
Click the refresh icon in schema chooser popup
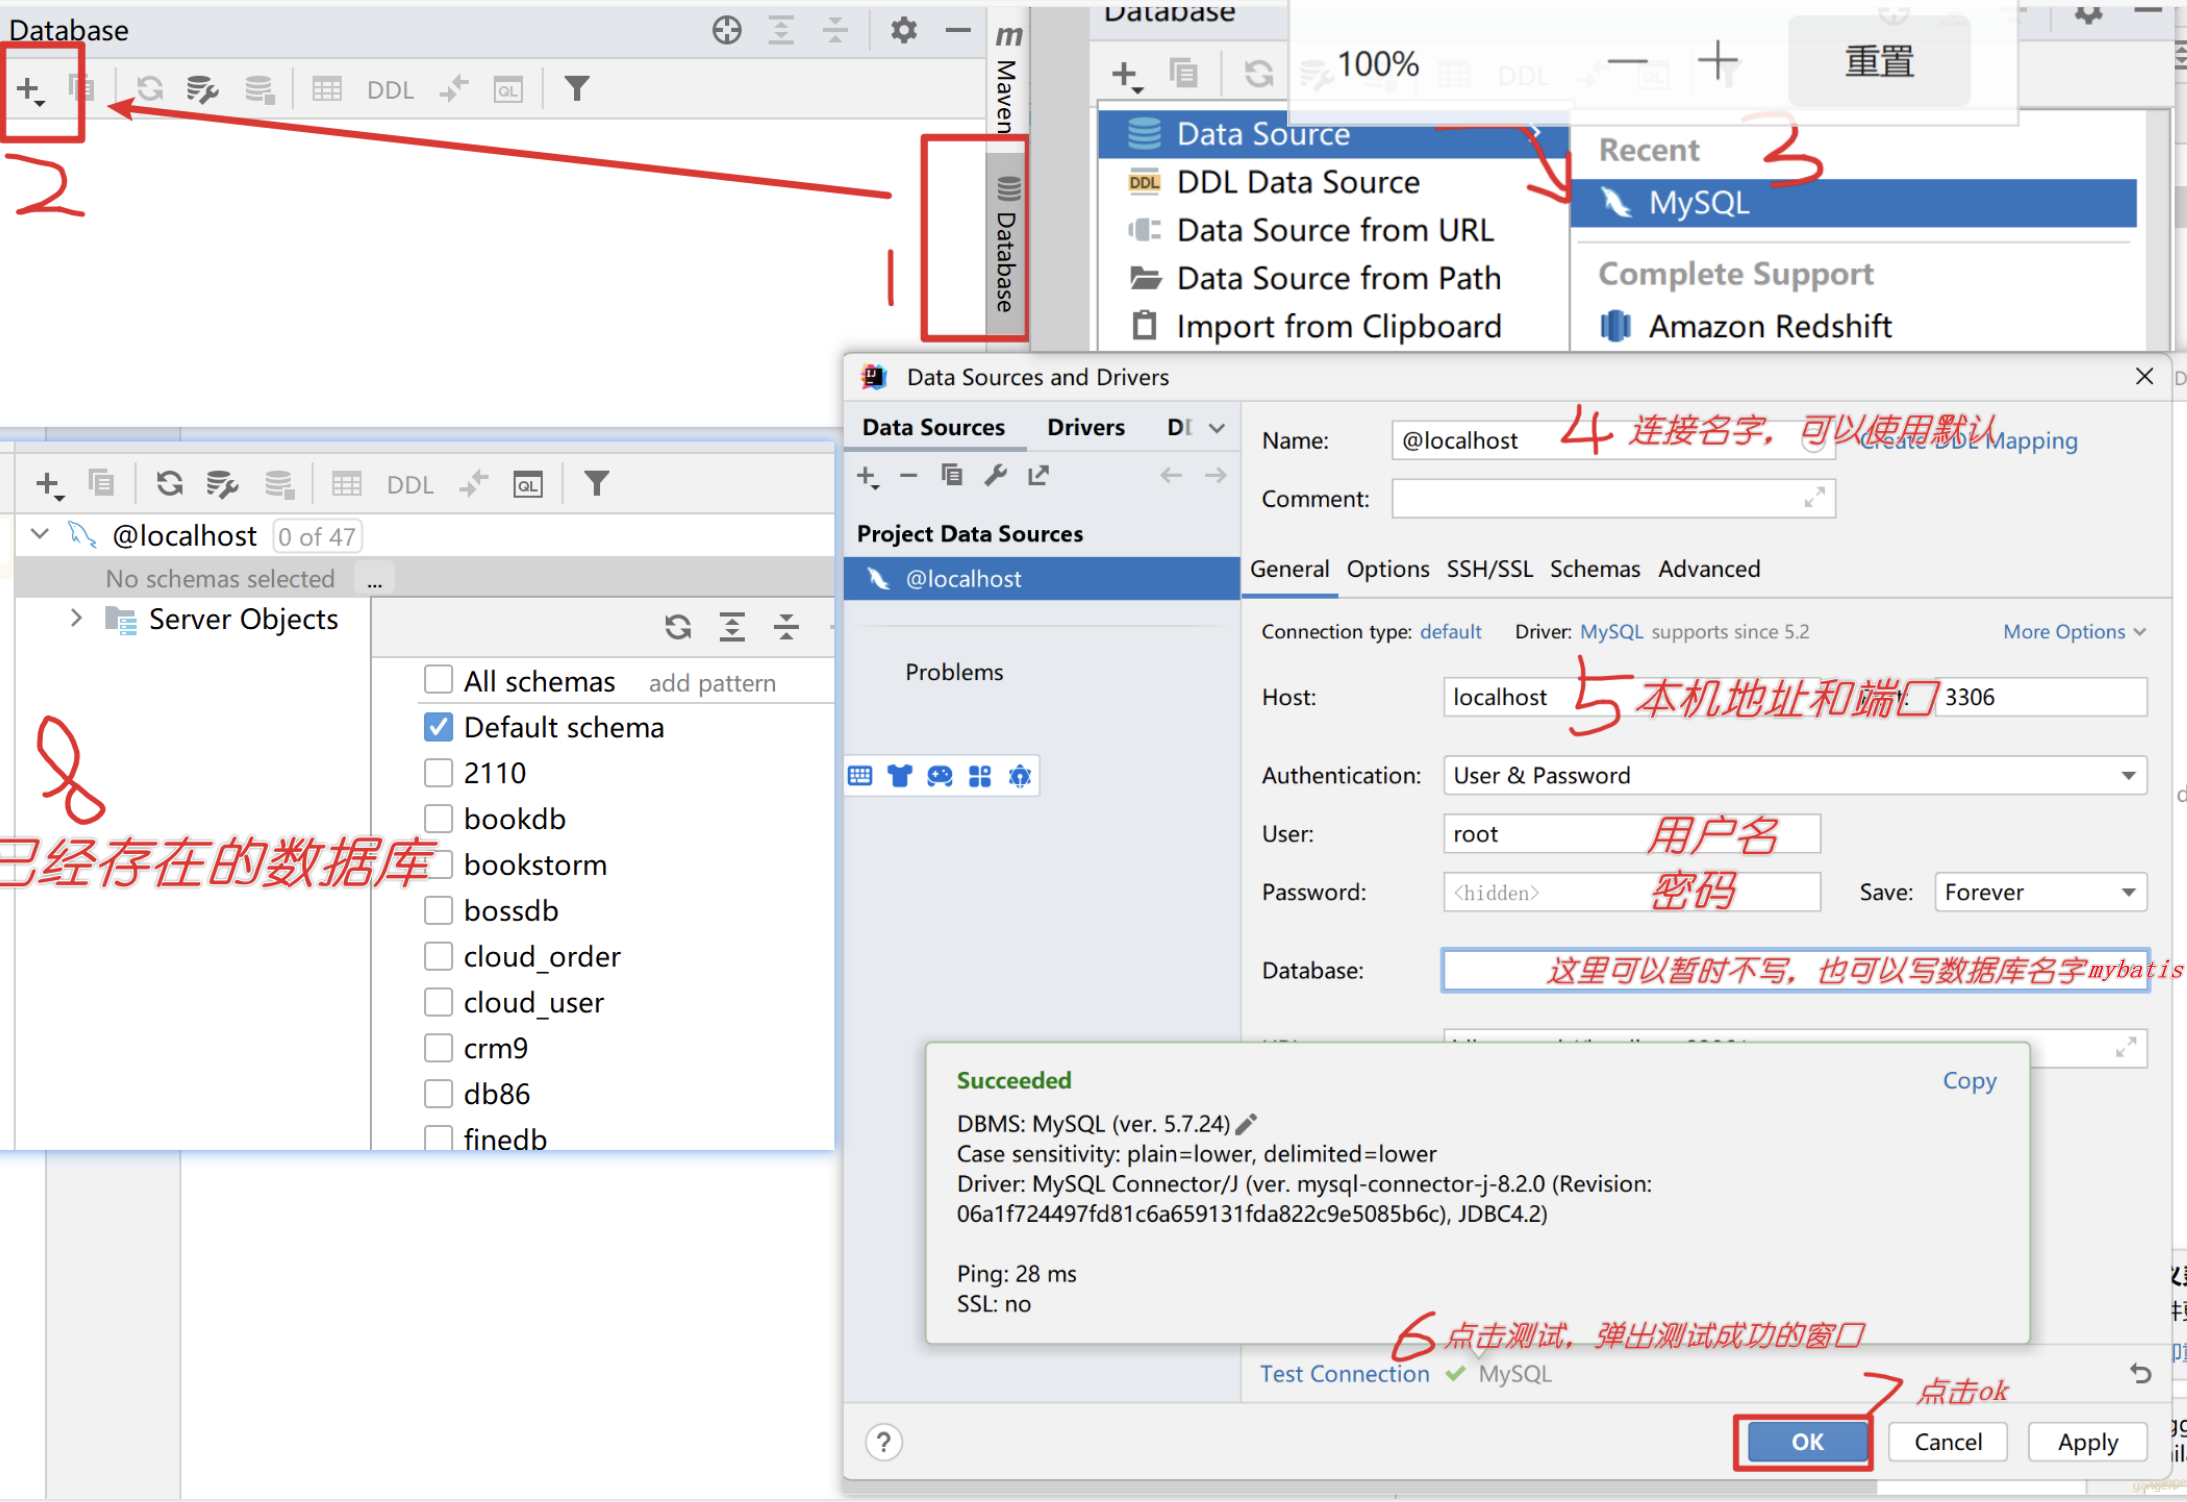pos(678,627)
